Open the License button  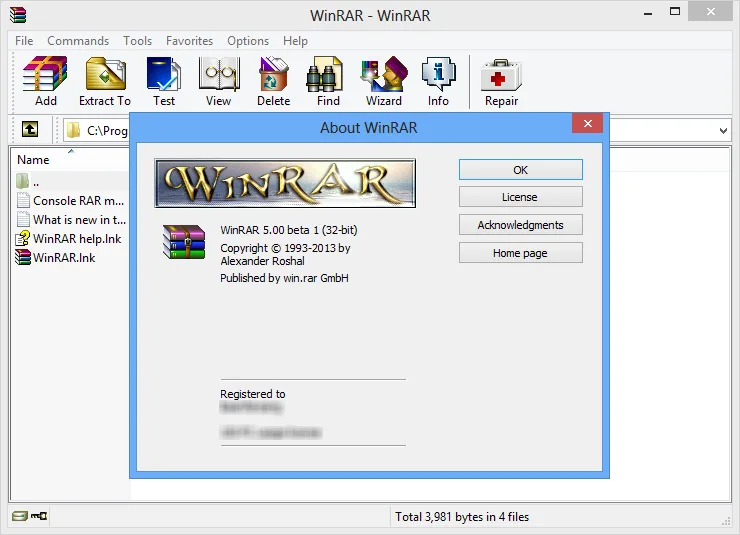click(521, 197)
